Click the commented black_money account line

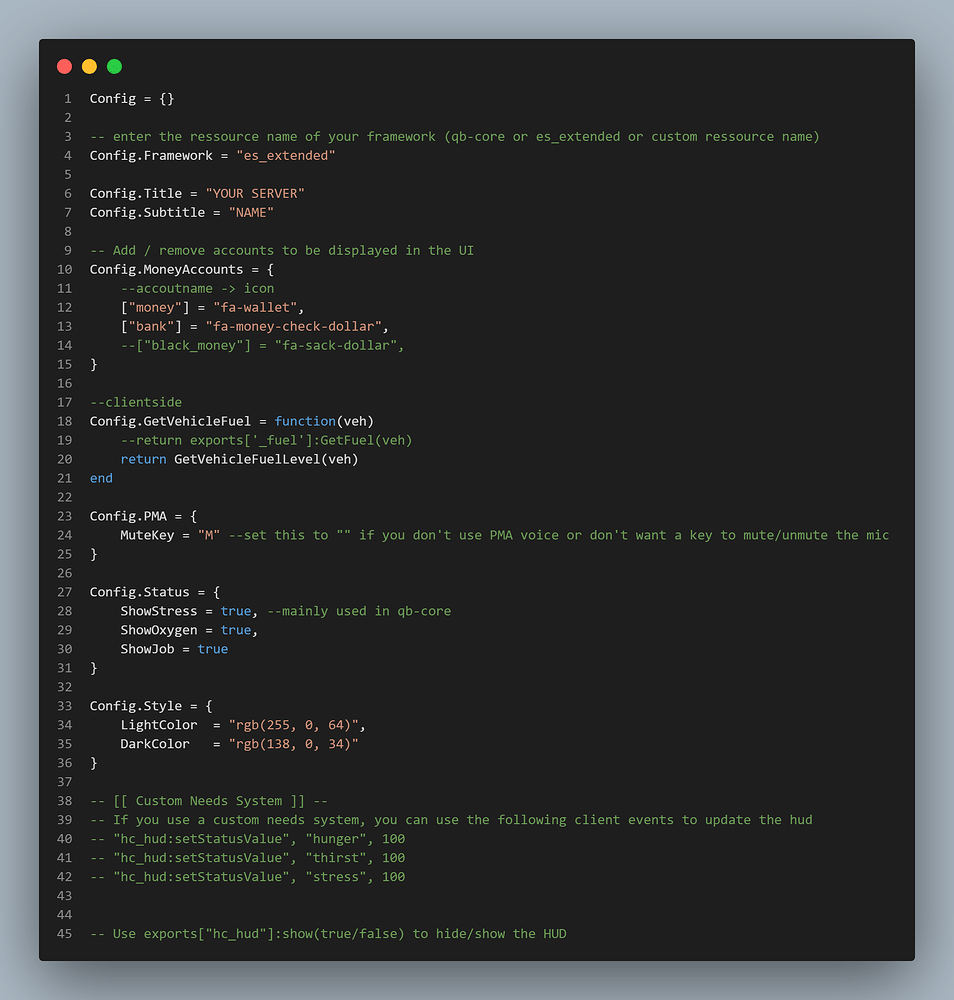(x=262, y=346)
